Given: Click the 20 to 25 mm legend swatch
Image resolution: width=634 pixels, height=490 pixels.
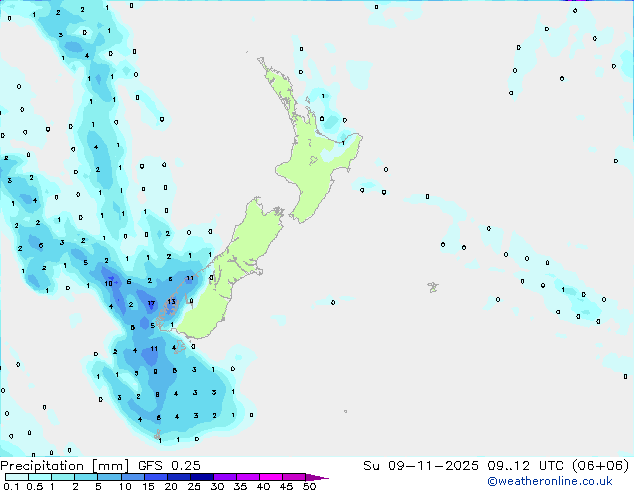Looking at the screenshot, I should tap(178, 477).
